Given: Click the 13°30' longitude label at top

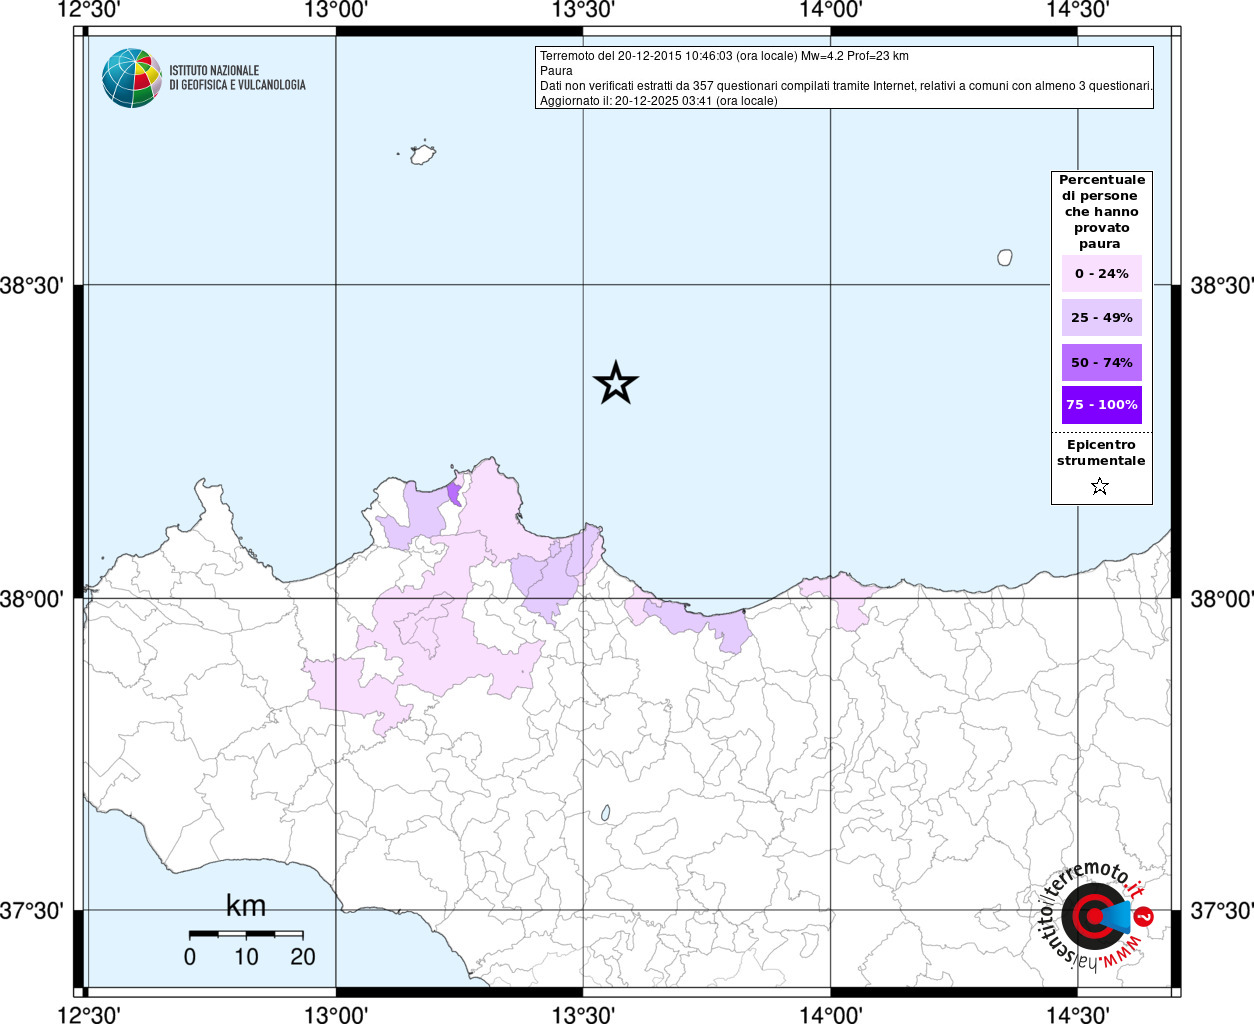Looking at the screenshot, I should click(582, 10).
